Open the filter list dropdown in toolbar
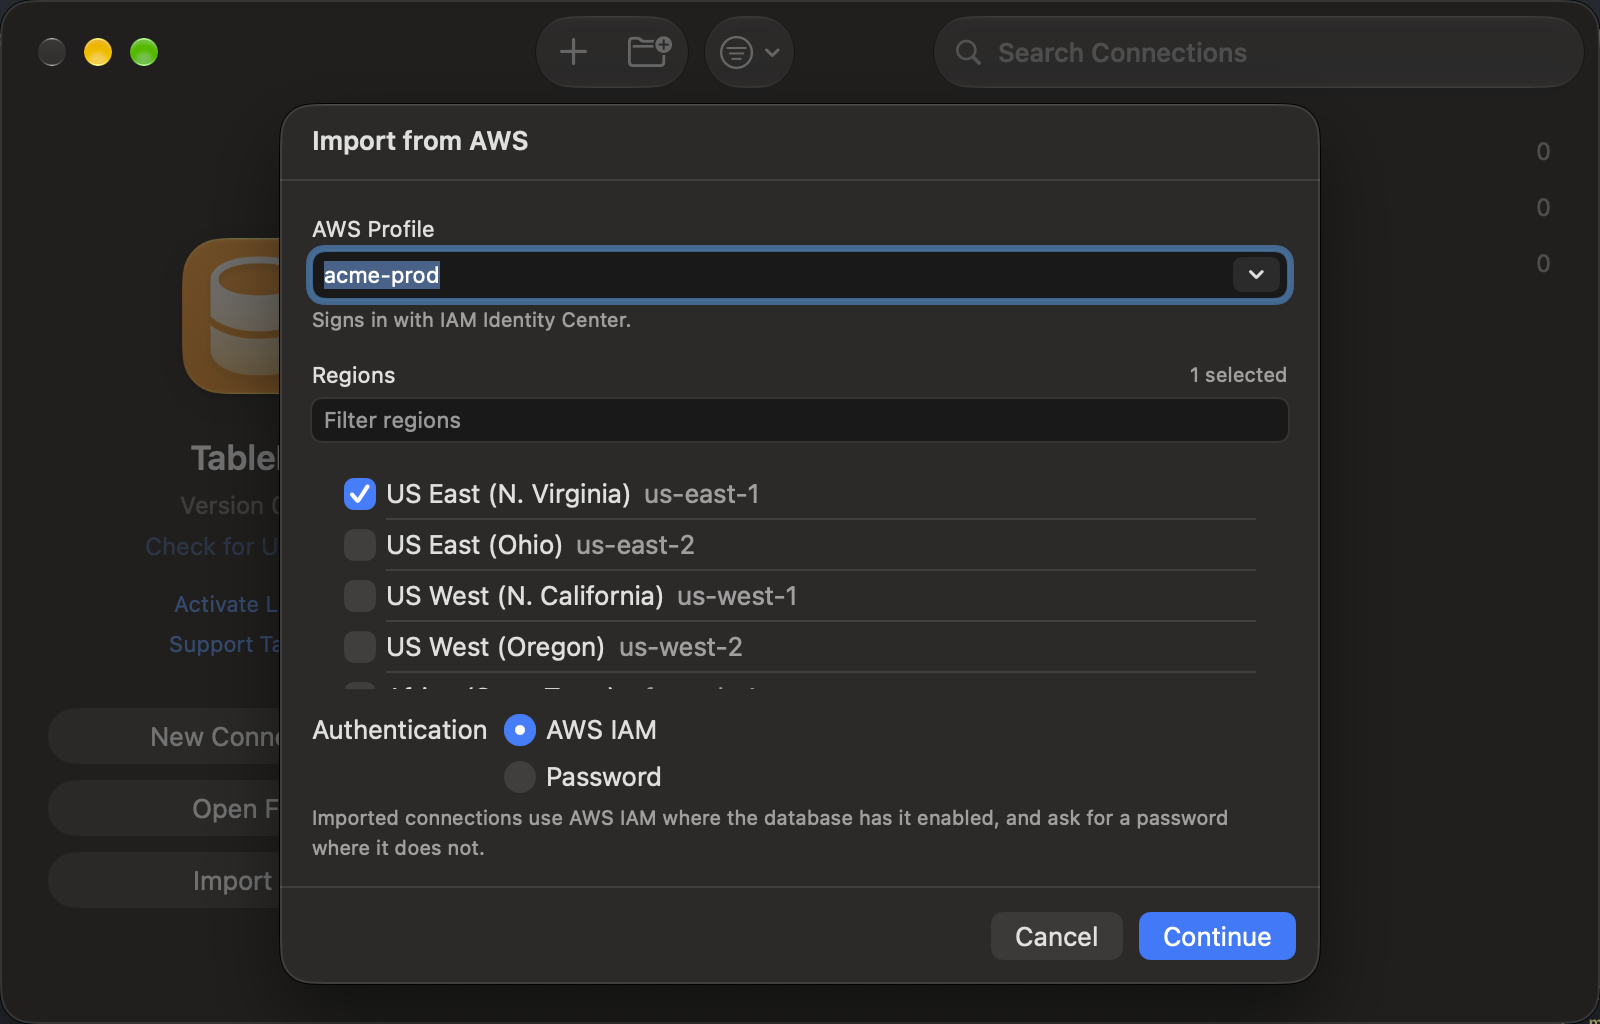Viewport: 1600px width, 1024px height. click(x=750, y=52)
